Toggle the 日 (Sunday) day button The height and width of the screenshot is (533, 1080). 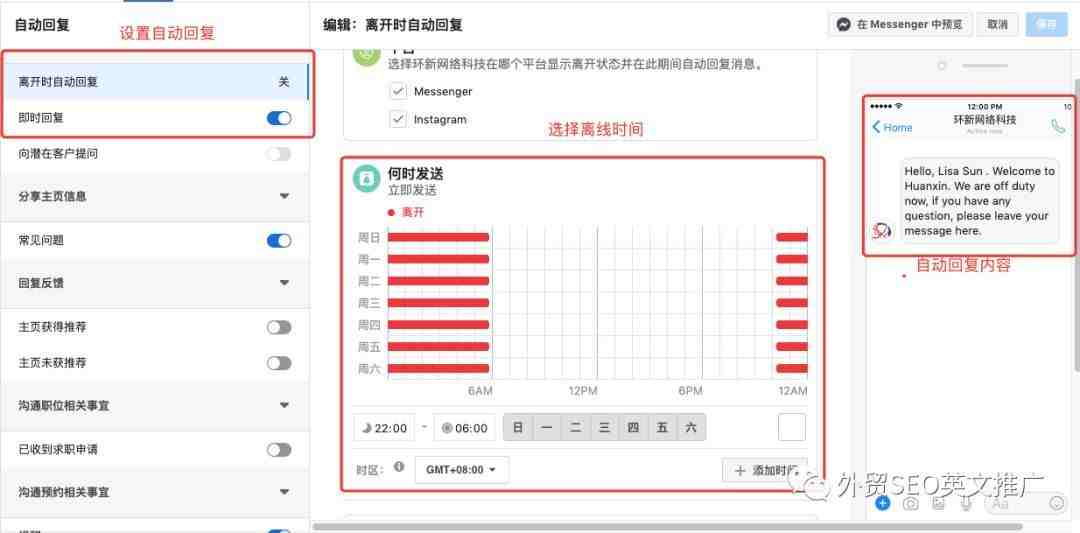point(518,428)
